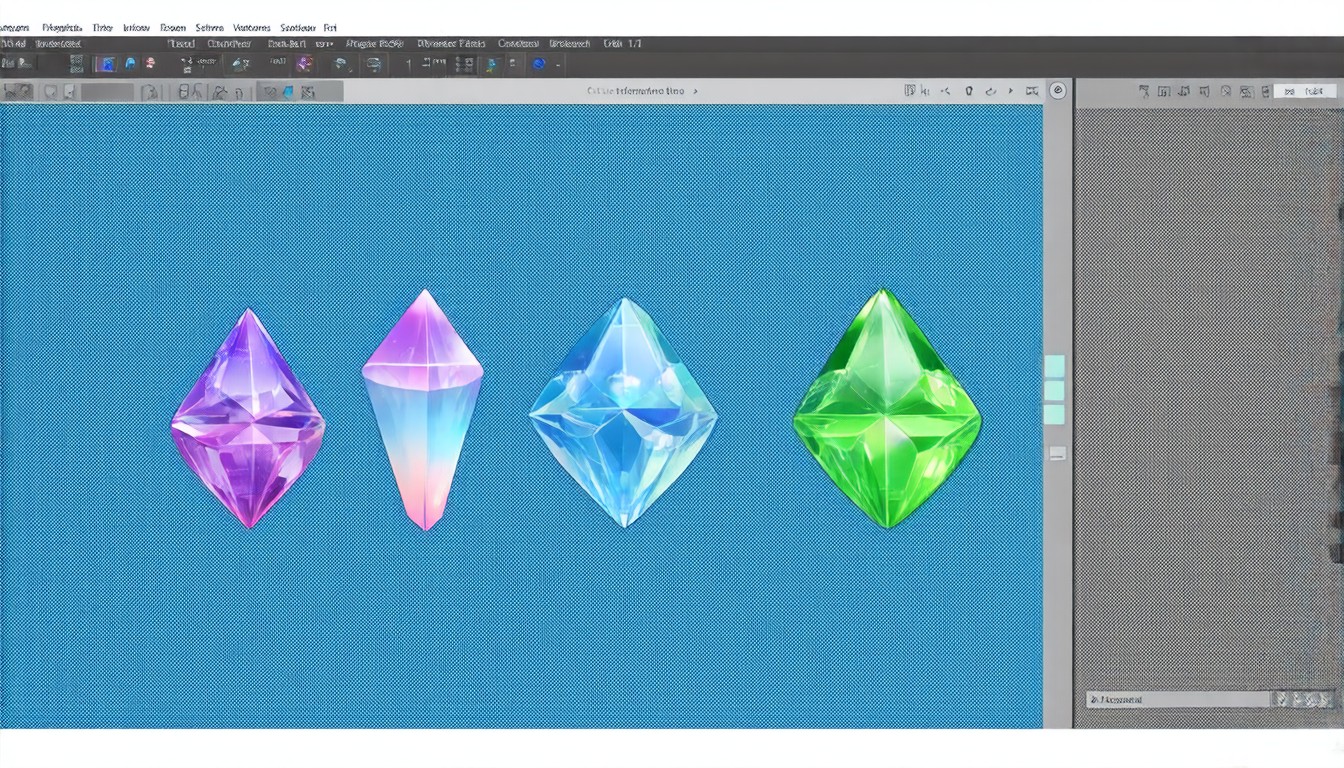
Task: Click the blue globe icon in the toolbar
Action: 539,64
